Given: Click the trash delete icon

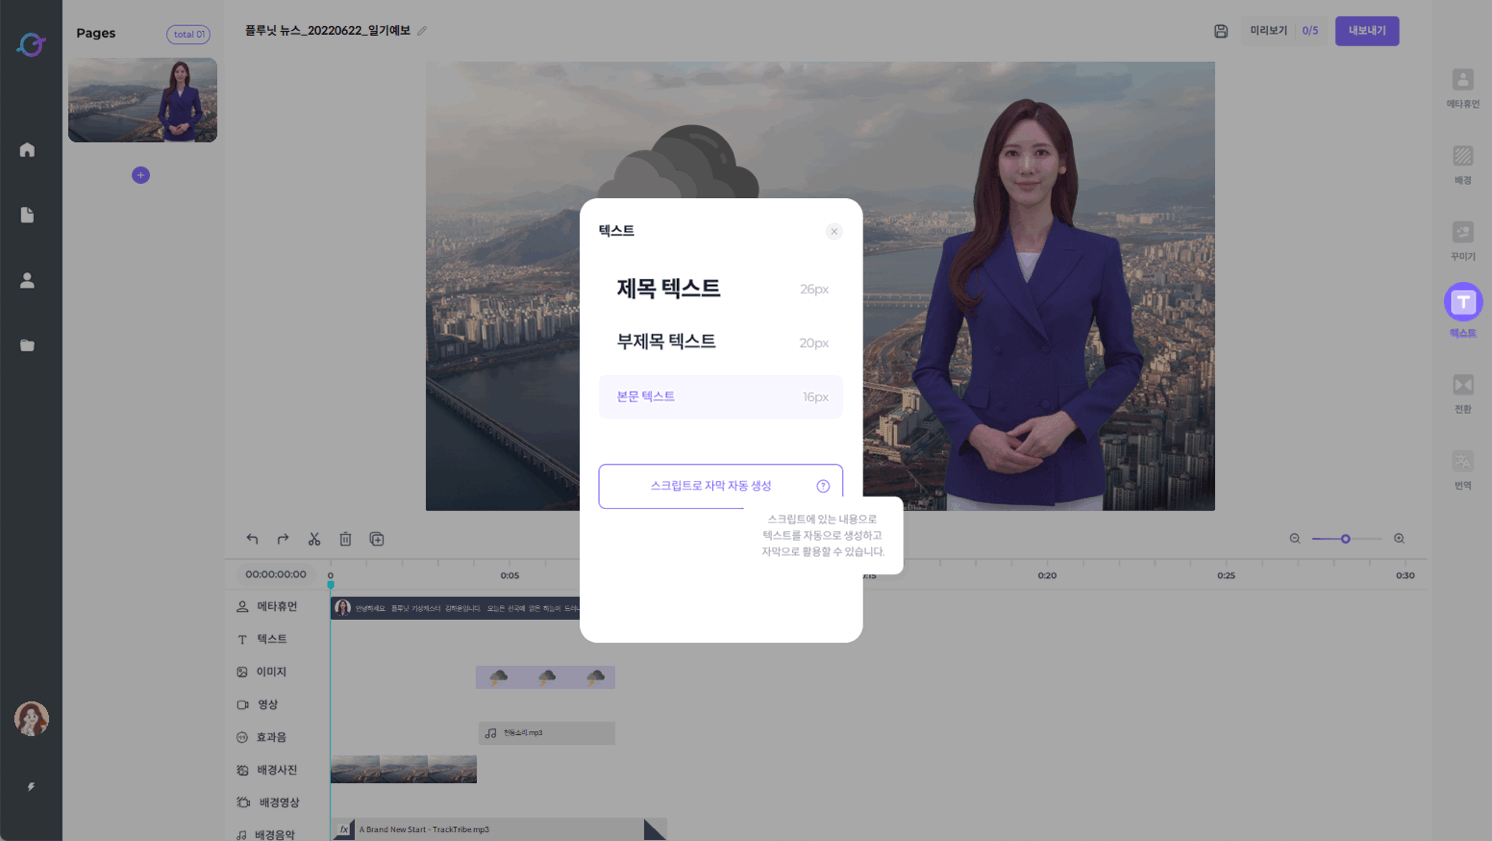Looking at the screenshot, I should pyautogui.click(x=345, y=539).
